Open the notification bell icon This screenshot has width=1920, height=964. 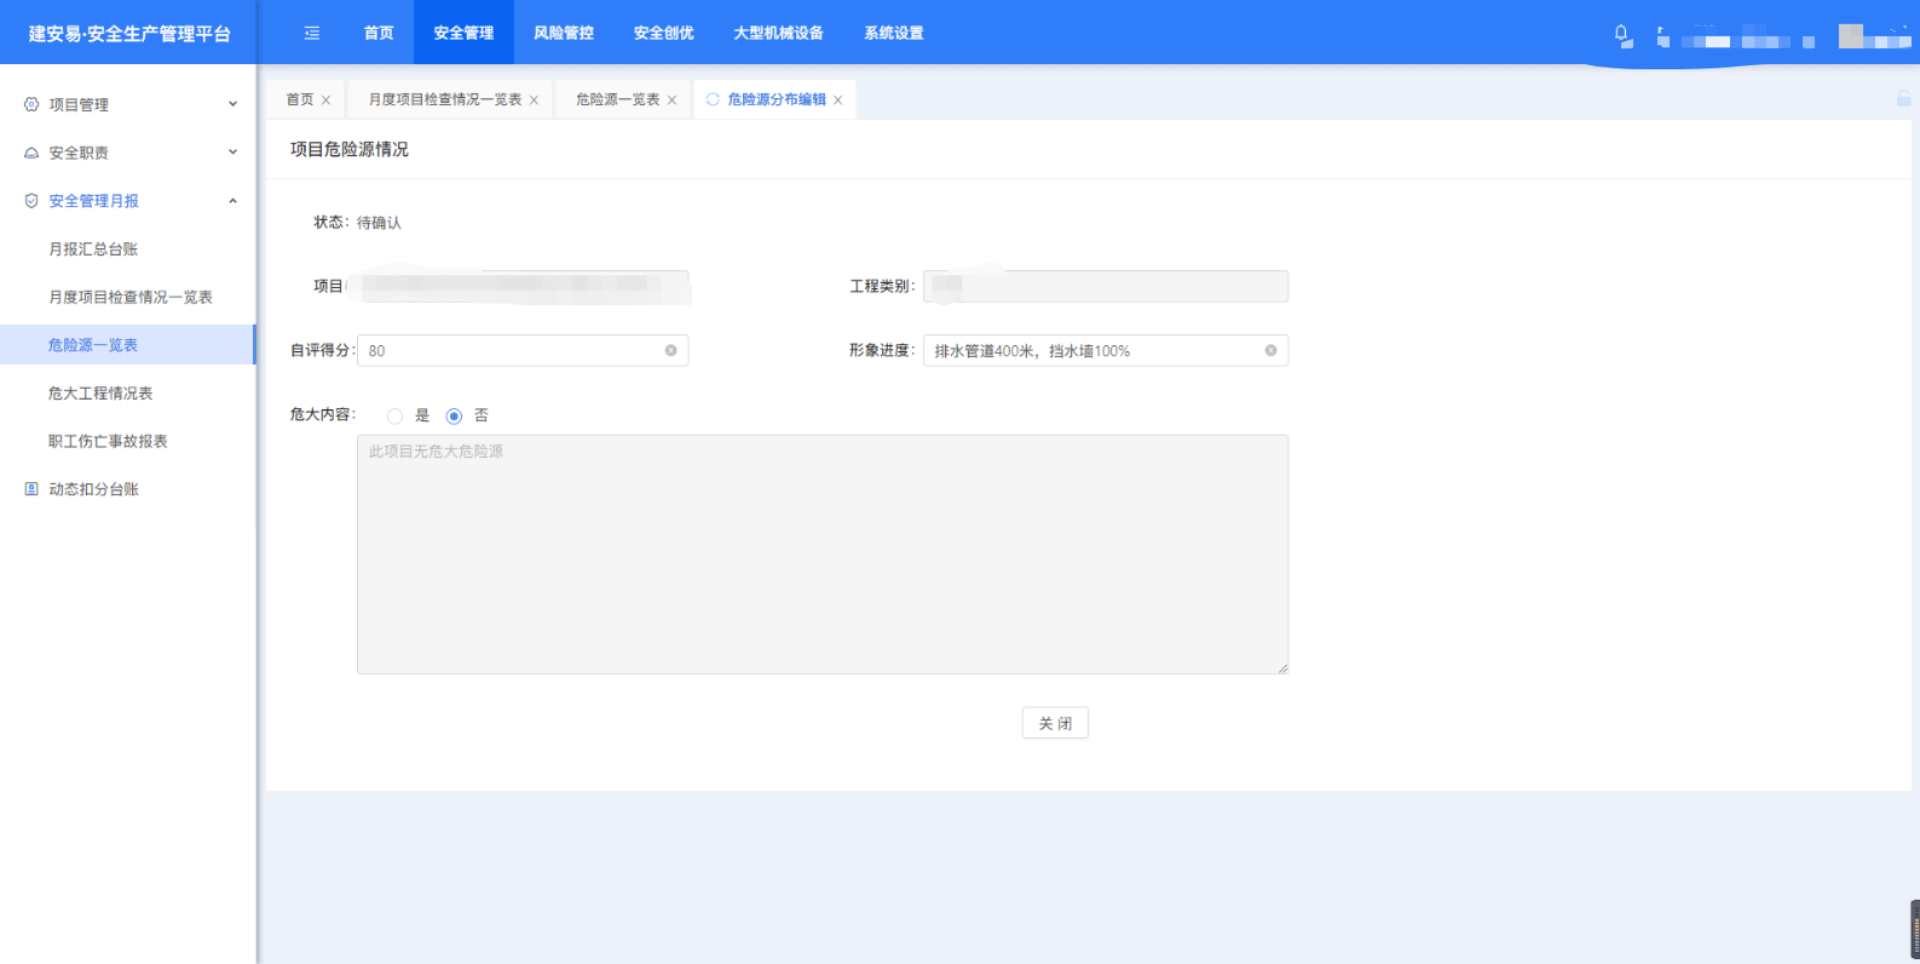coord(1621,35)
